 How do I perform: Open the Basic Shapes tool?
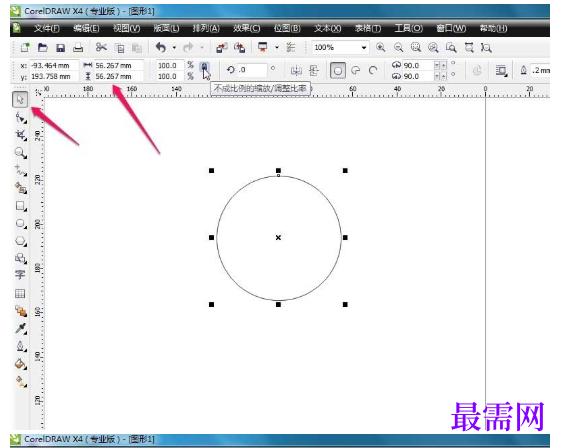point(20,258)
